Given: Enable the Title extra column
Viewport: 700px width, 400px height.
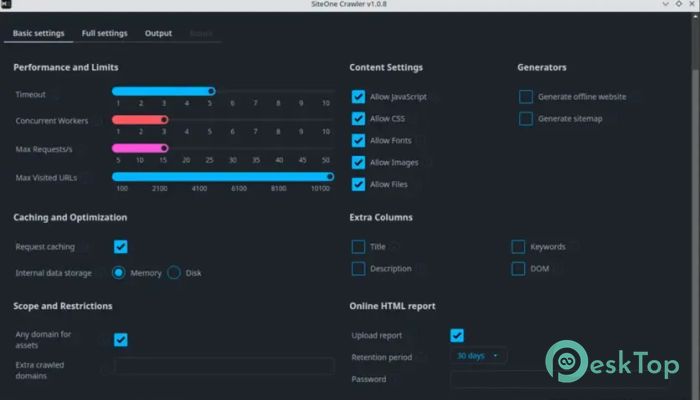Looking at the screenshot, I should (x=358, y=247).
